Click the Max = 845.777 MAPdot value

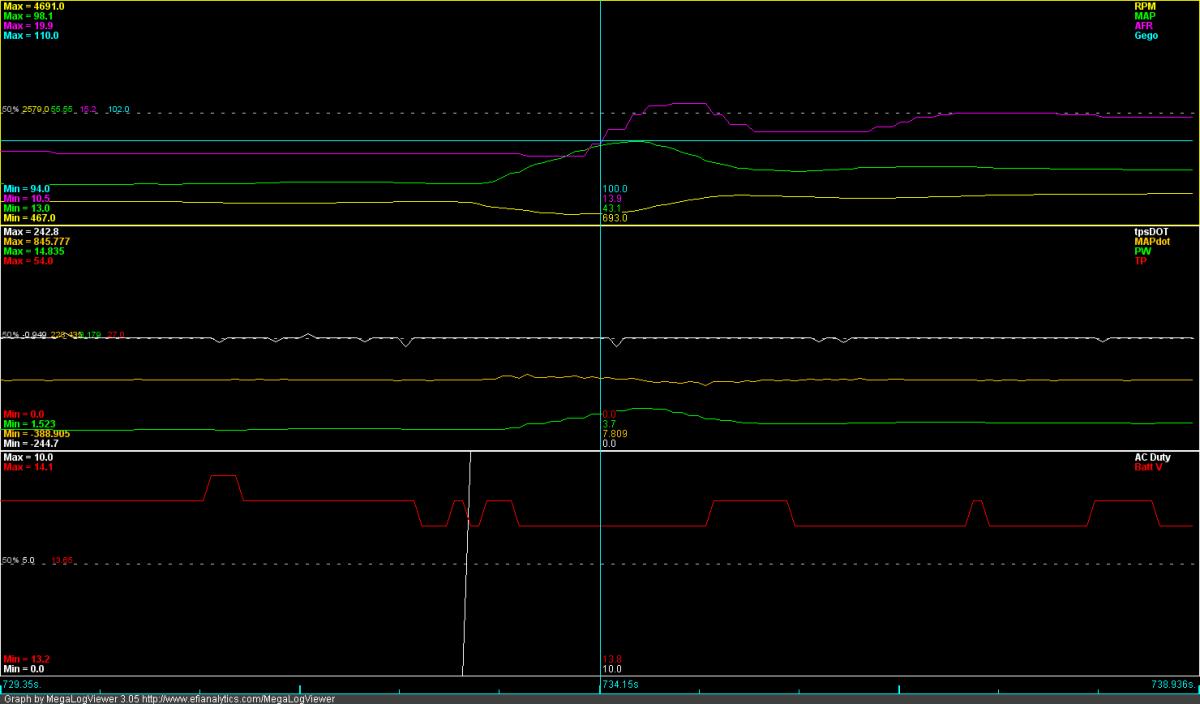pos(36,242)
